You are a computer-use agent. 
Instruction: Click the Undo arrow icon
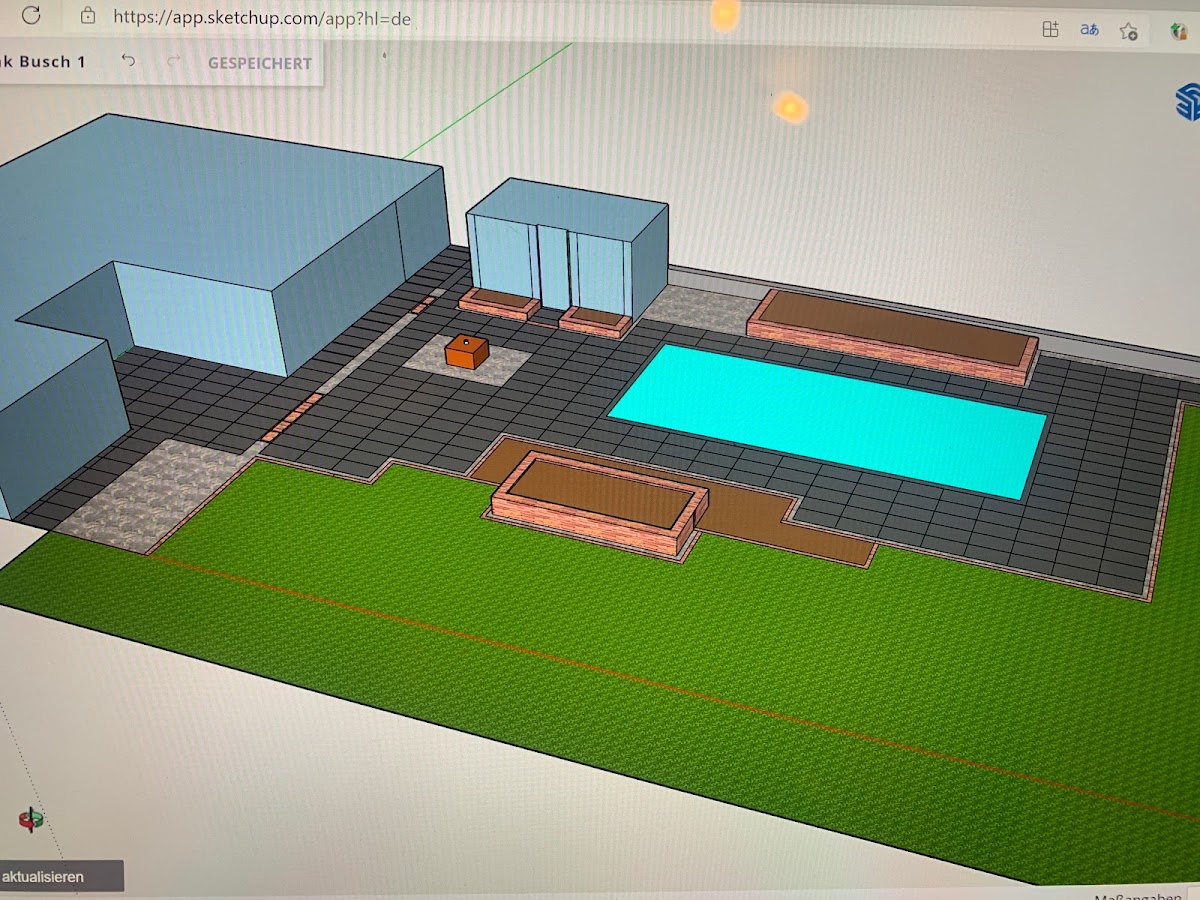coord(128,62)
